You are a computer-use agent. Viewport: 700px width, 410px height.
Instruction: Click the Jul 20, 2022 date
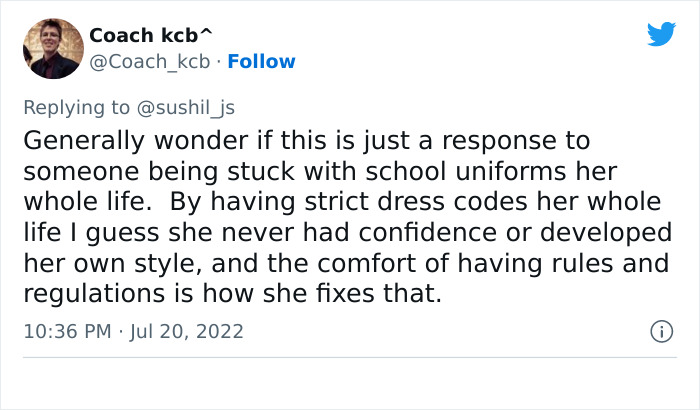(187, 330)
